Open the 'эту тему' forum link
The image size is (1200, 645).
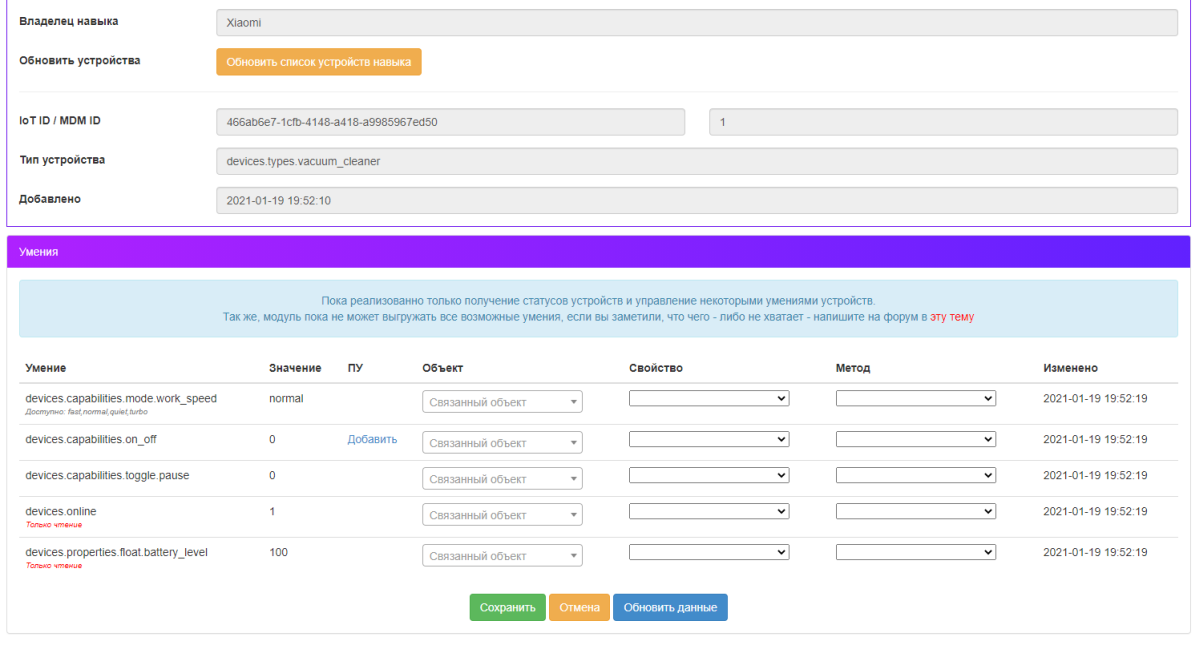951,316
